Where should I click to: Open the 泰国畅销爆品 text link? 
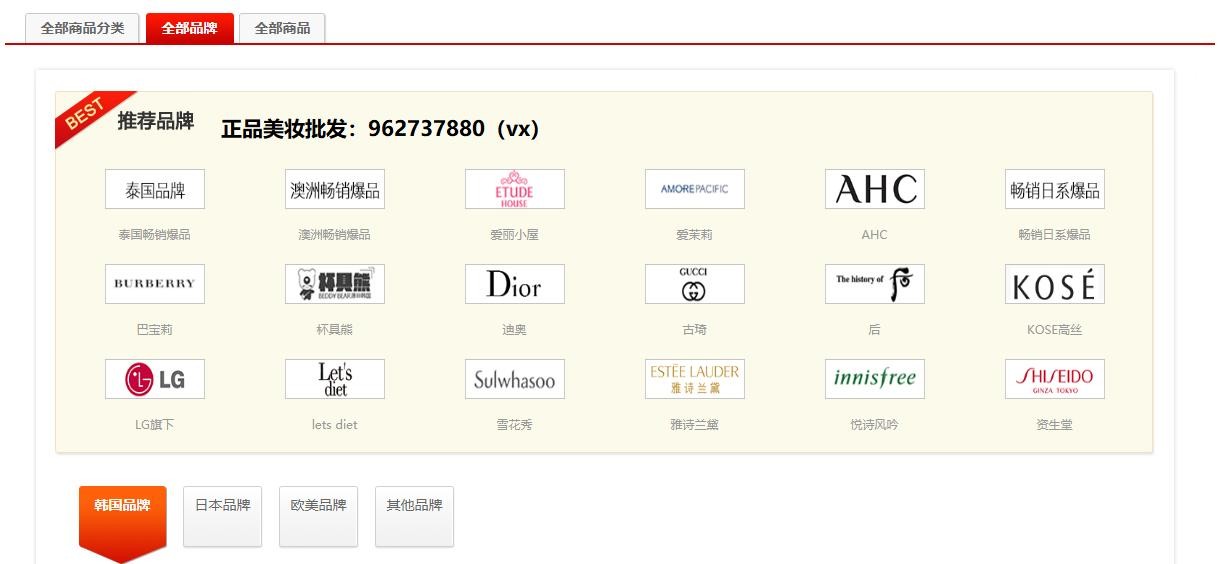154,235
